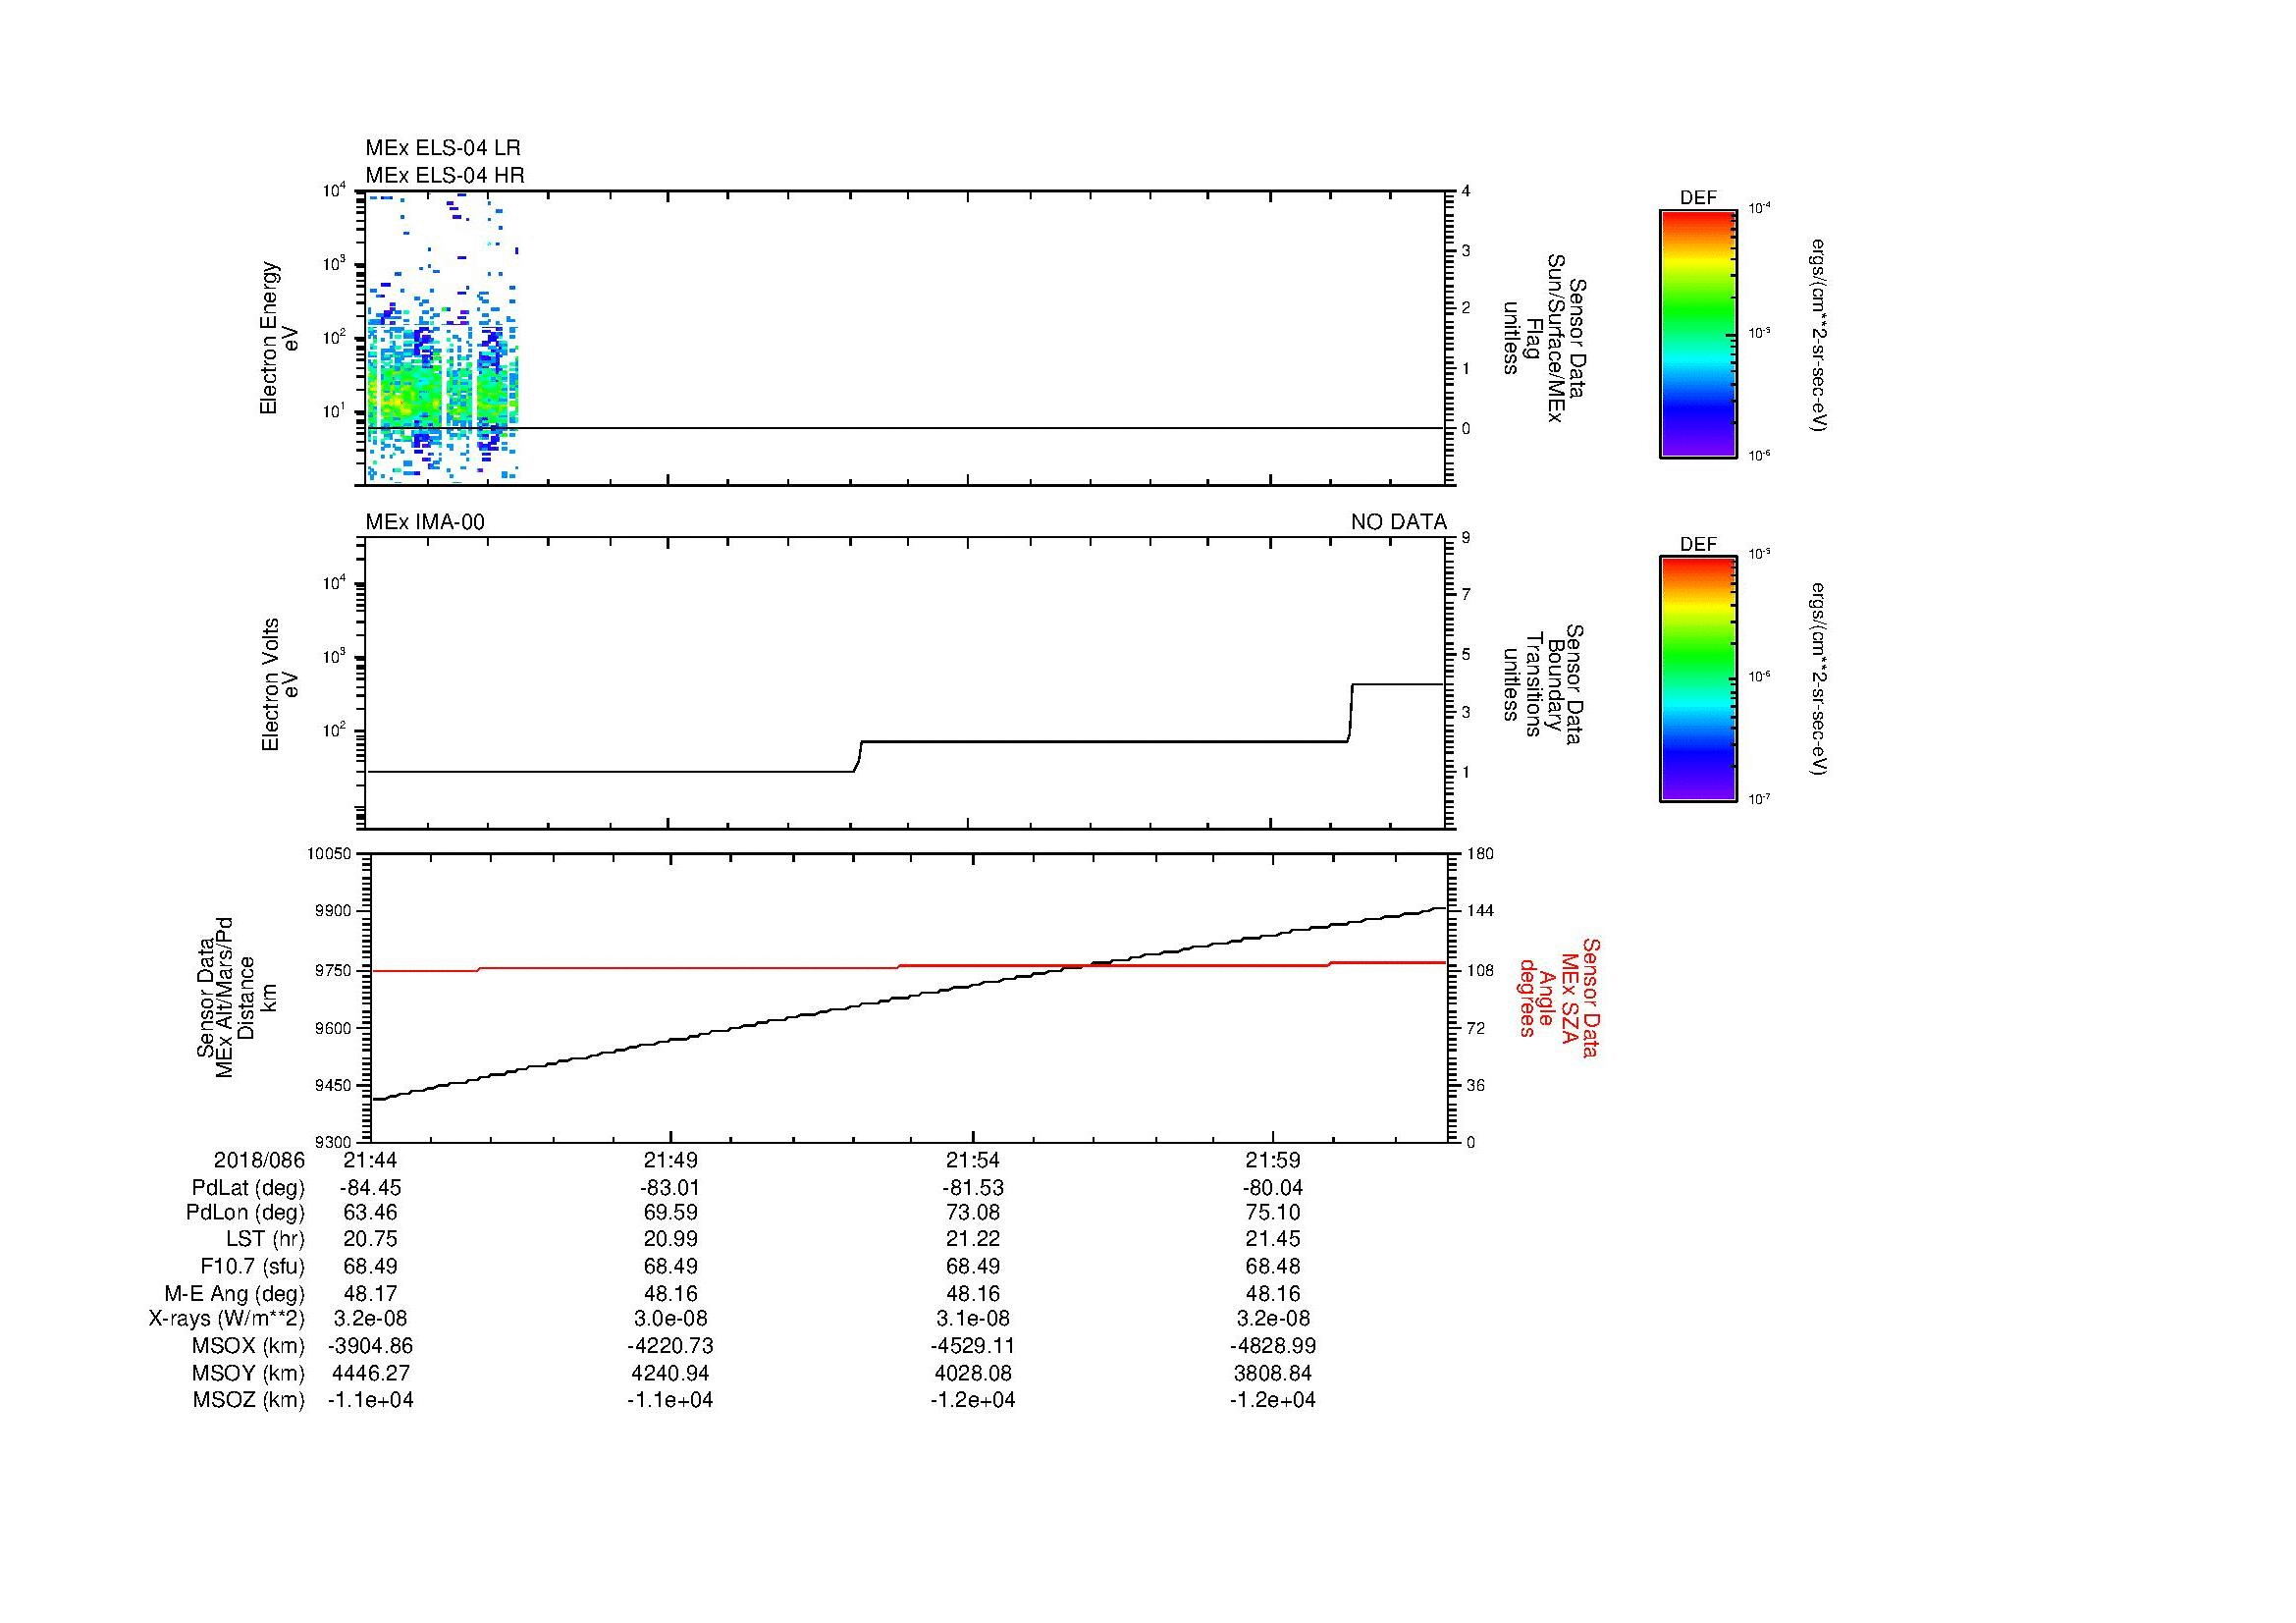Click the MSOX value '-3904.86'
The width and height of the screenshot is (2296, 1623).
(371, 1346)
